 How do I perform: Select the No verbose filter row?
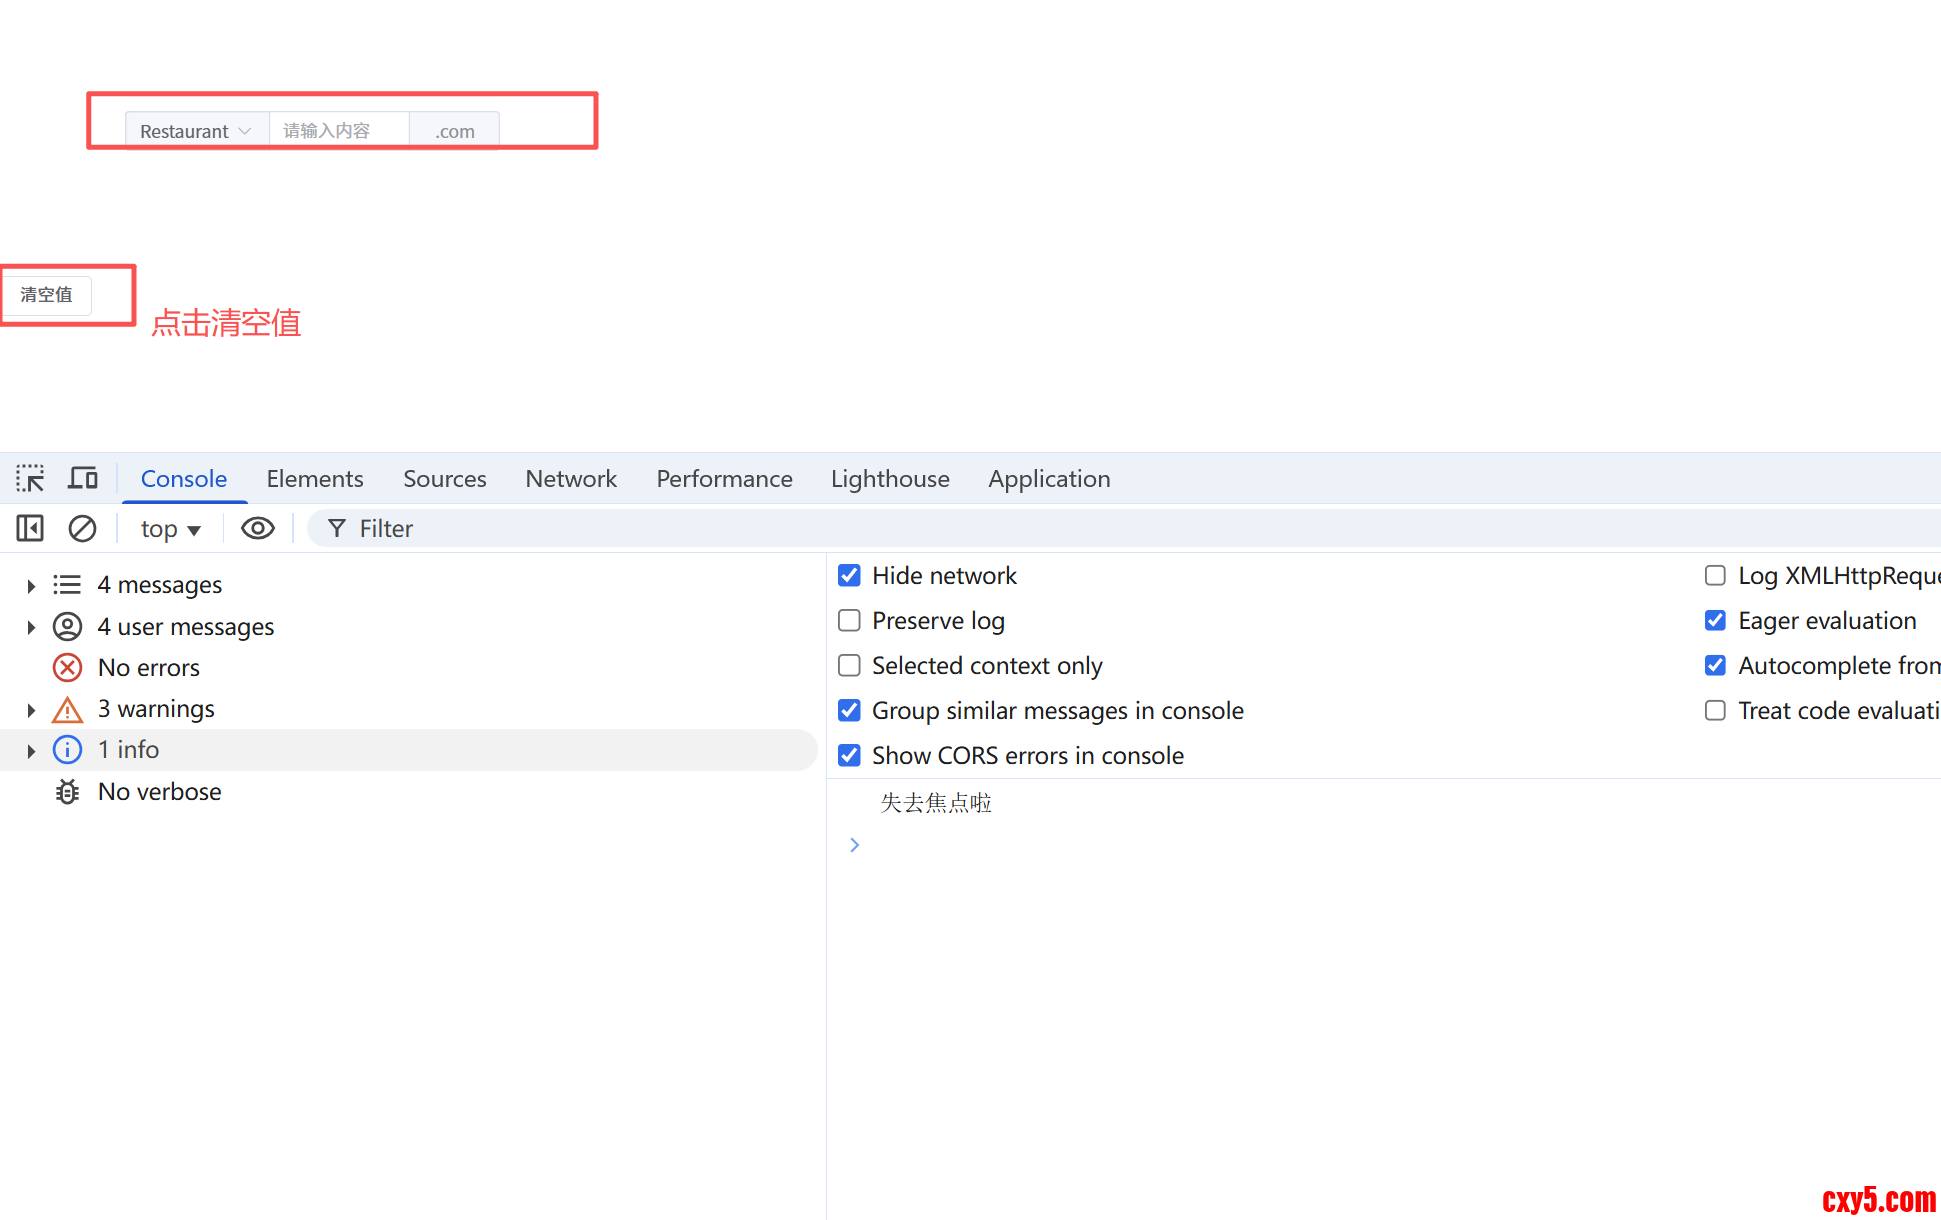pyautogui.click(x=159, y=792)
